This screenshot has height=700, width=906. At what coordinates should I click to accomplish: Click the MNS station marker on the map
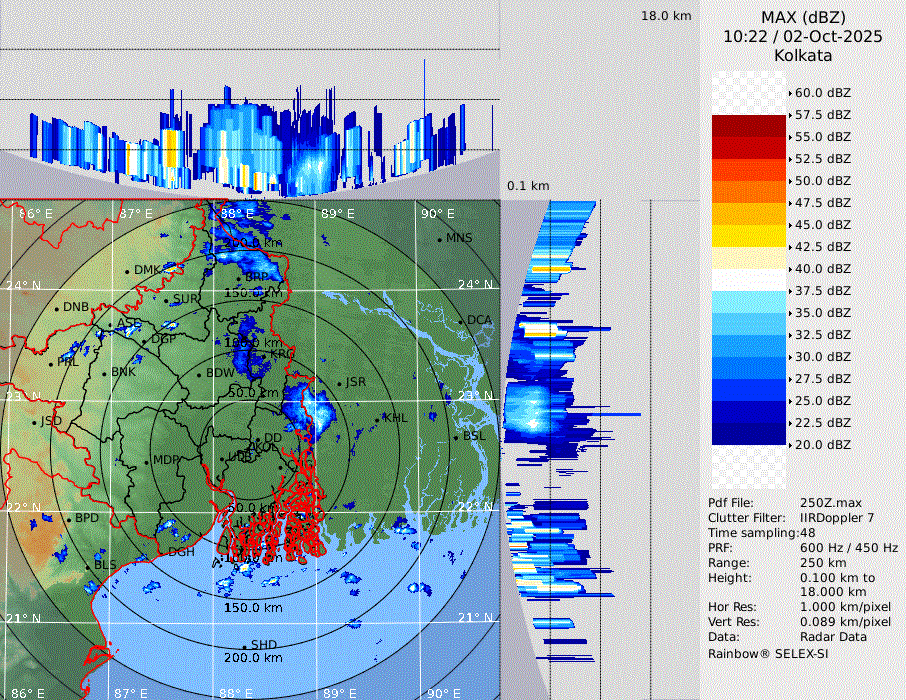tap(439, 239)
